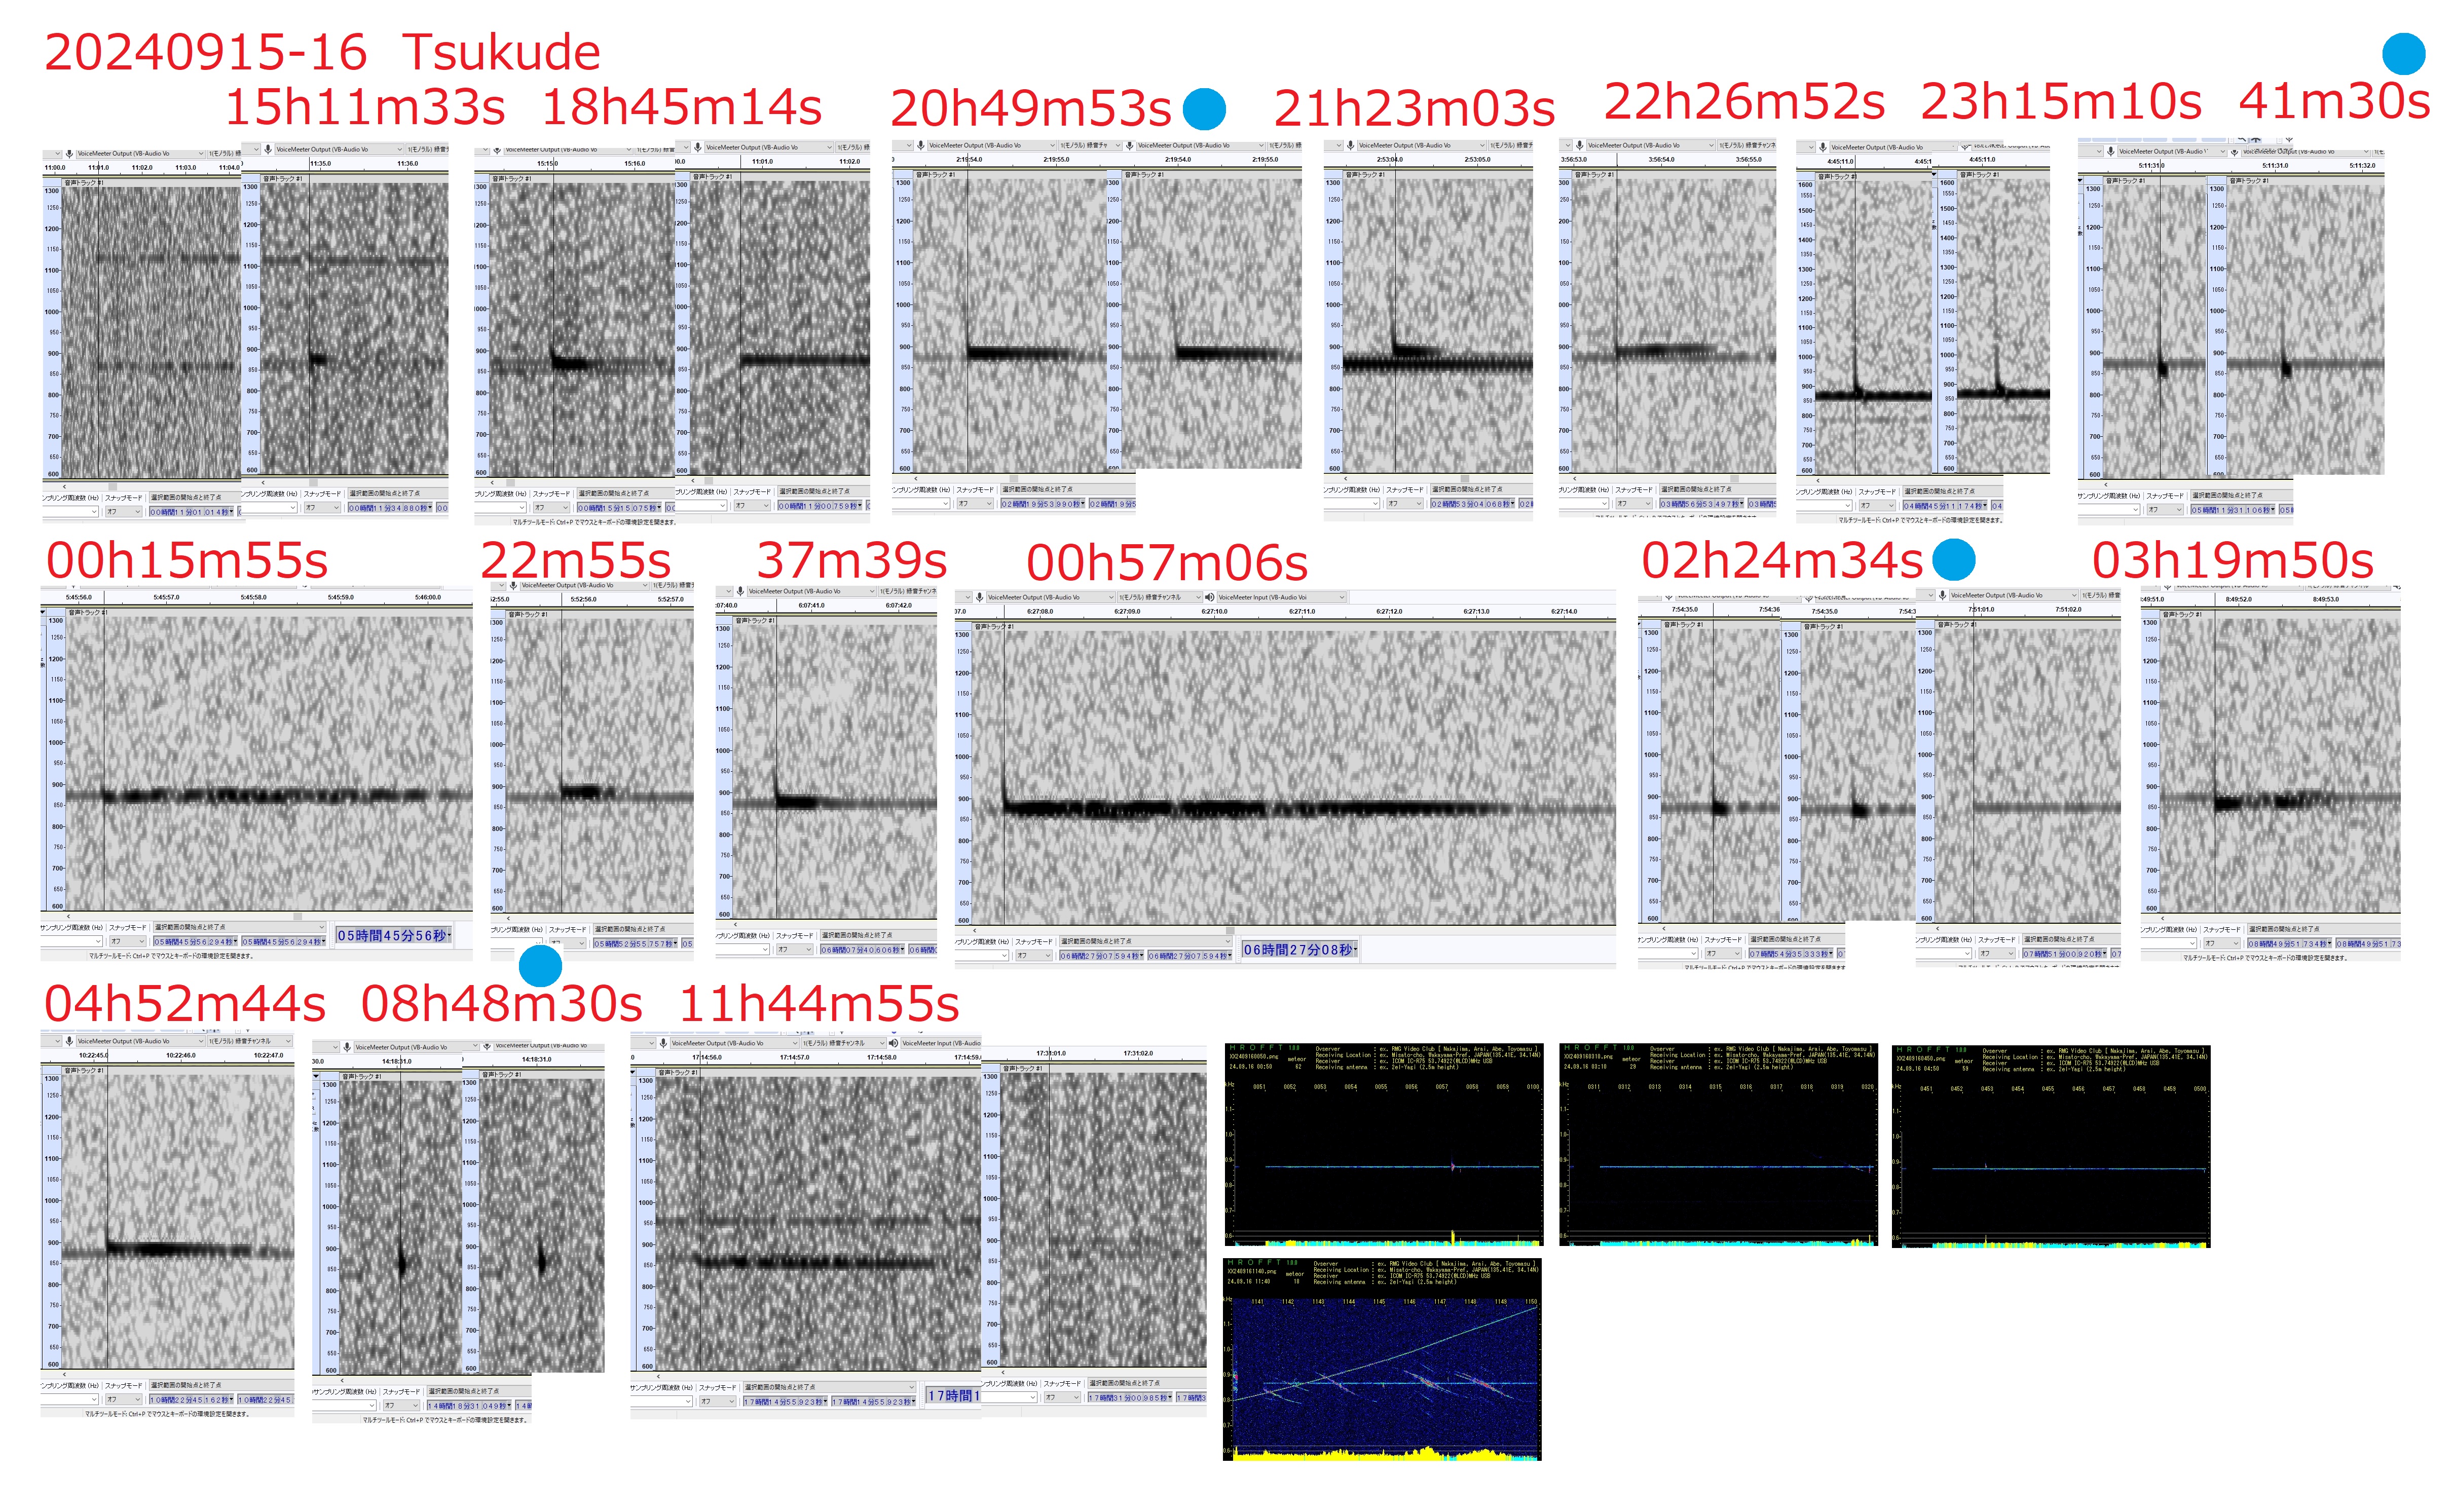This screenshot has width=2453, height=1512.
Task: Click the 05時間45分56秒 time display
Action: point(393,936)
